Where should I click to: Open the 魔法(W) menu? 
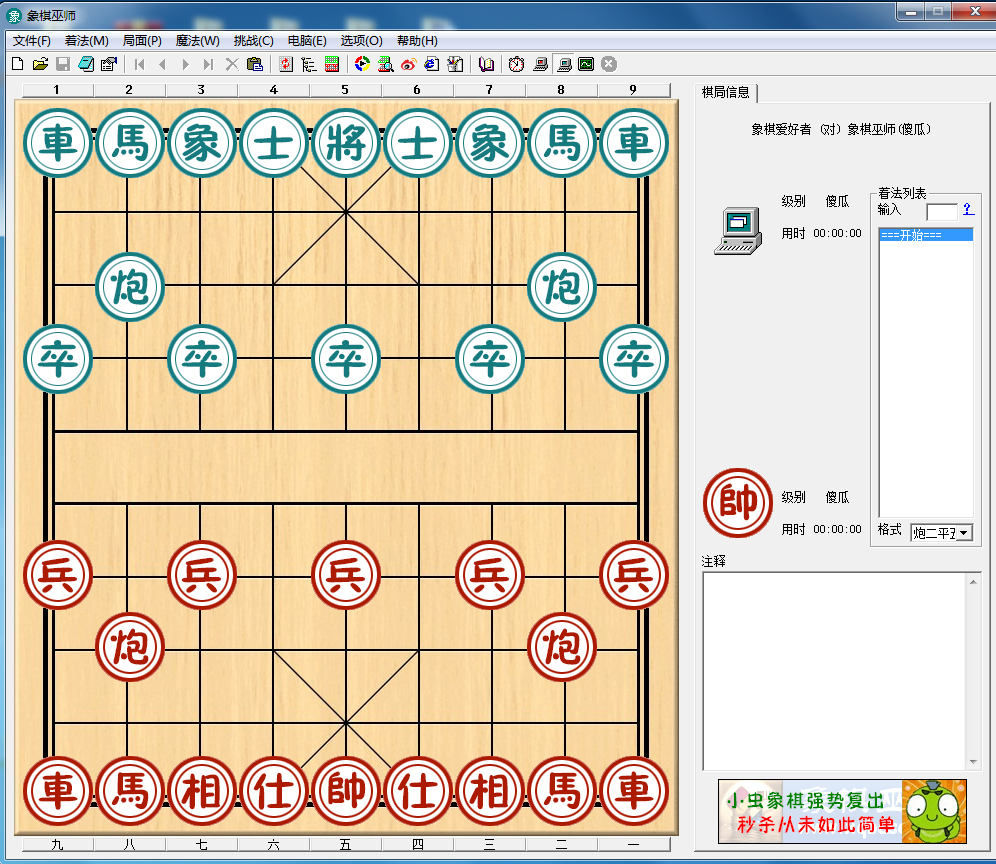click(x=198, y=41)
